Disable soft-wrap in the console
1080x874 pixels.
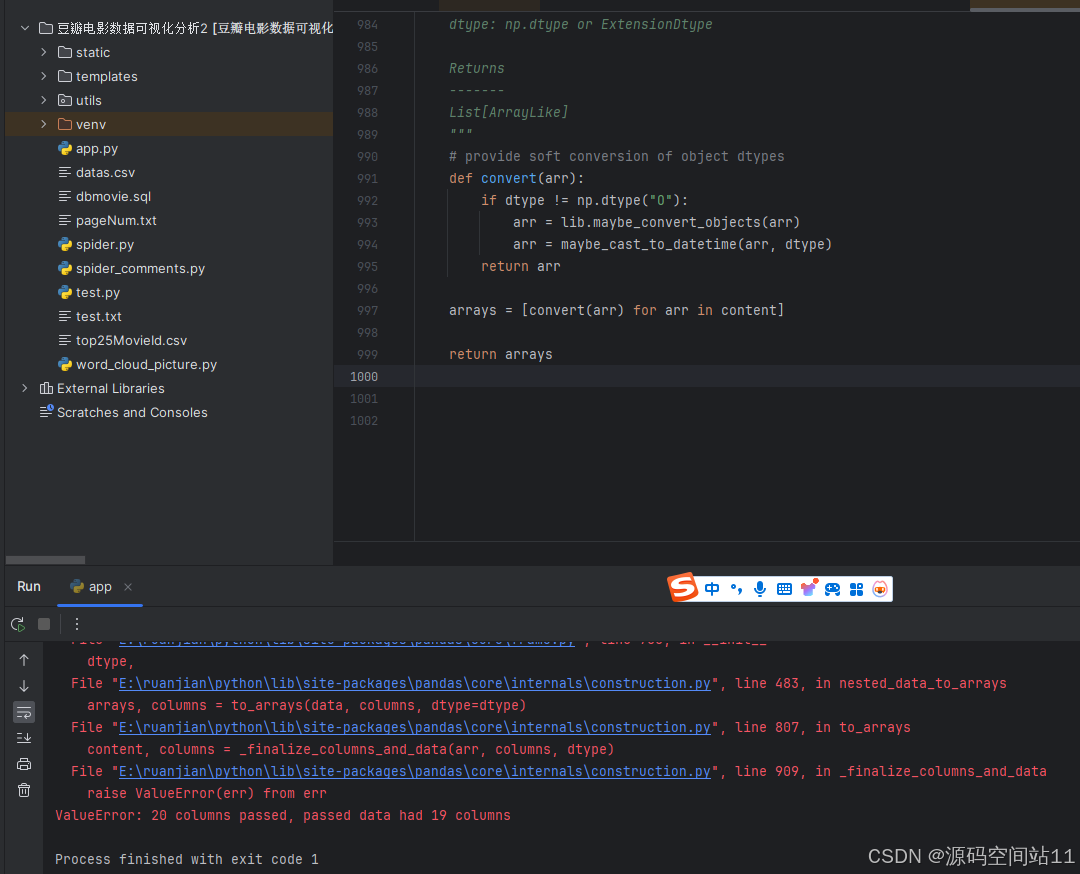tap(23, 712)
